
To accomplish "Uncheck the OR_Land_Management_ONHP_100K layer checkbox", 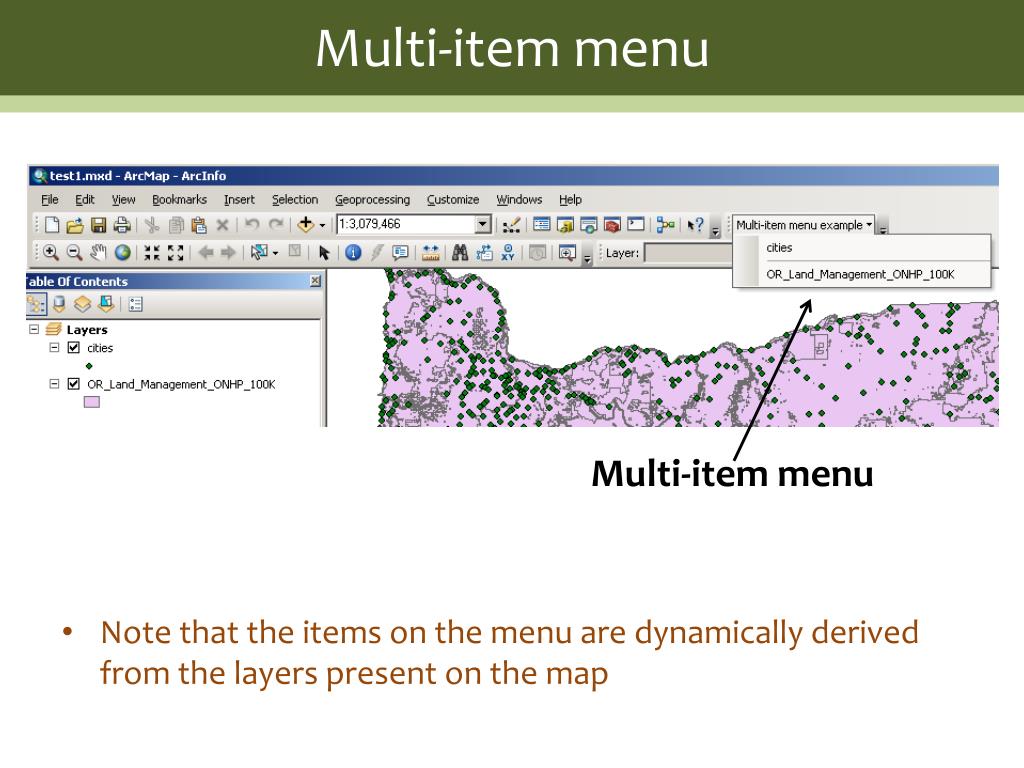I will tap(73, 384).
